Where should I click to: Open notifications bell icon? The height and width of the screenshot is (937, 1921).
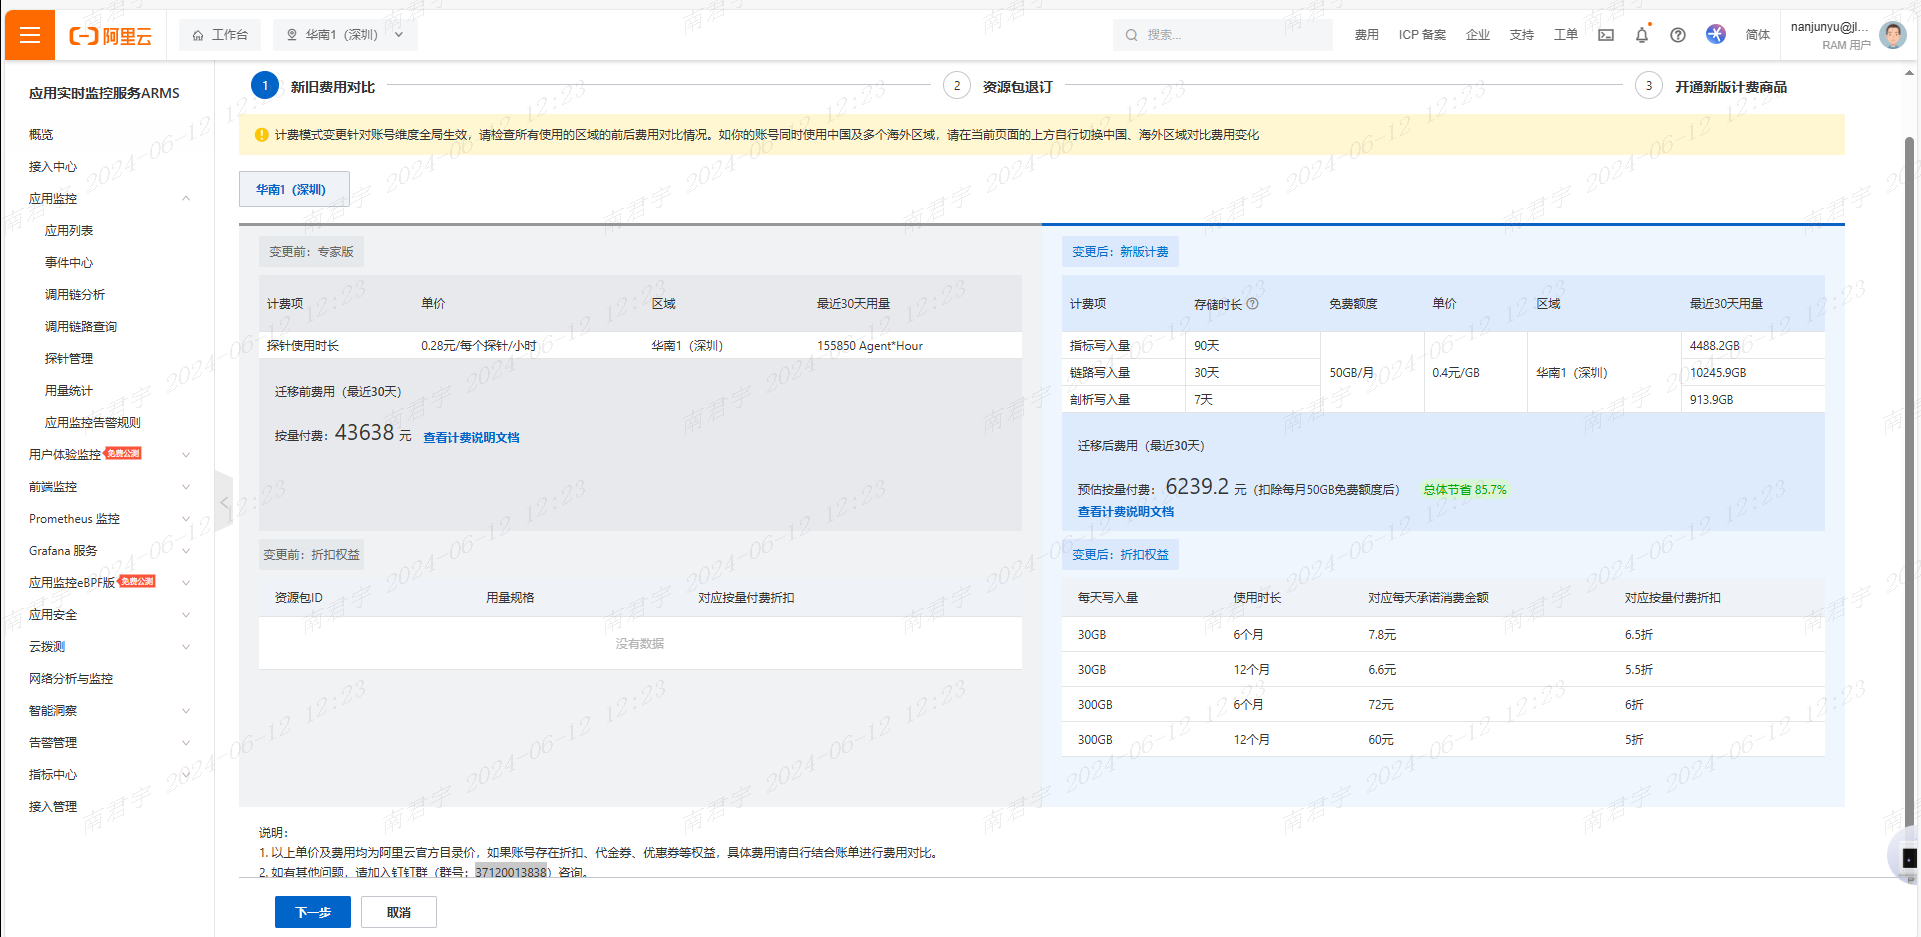click(x=1642, y=35)
